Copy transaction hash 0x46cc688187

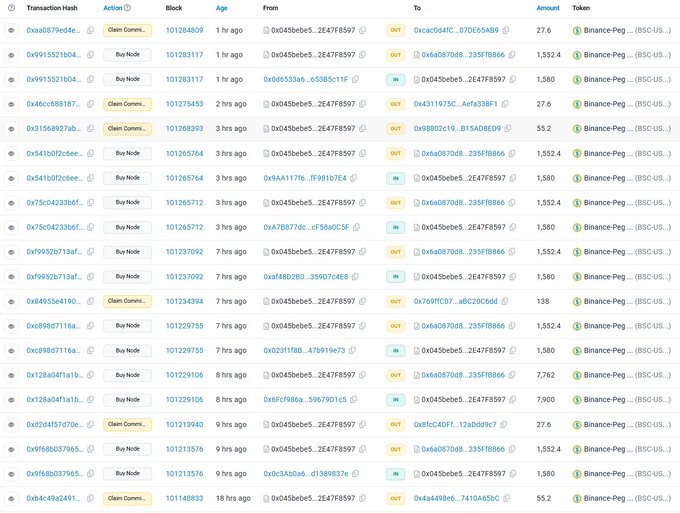pyautogui.click(x=90, y=104)
